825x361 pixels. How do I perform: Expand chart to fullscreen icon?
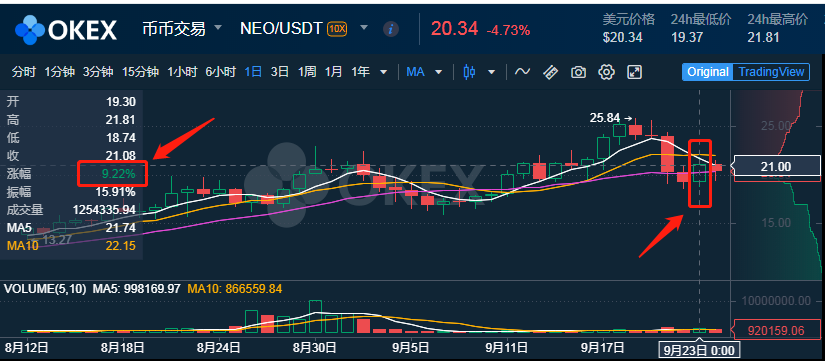pos(635,72)
